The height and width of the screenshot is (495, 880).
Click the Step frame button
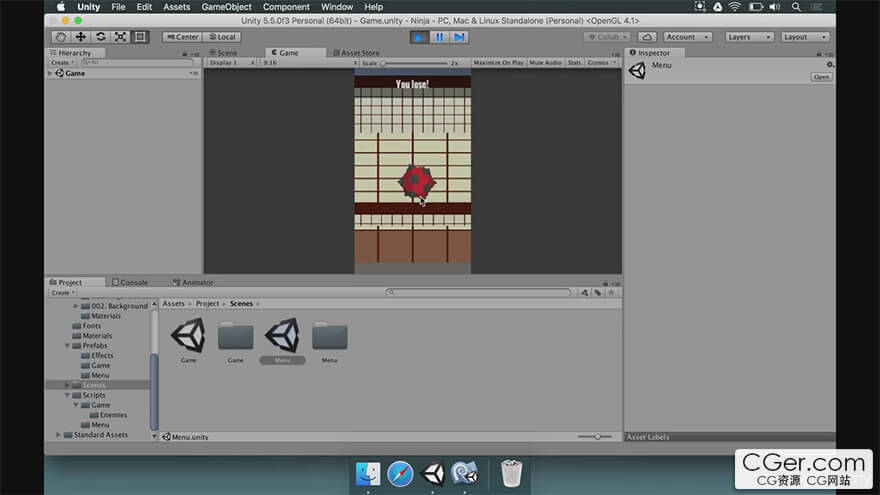click(459, 37)
